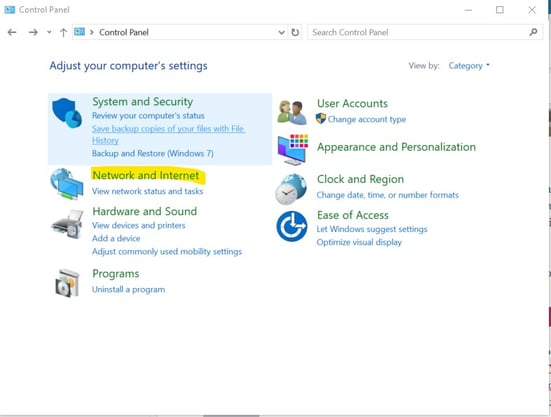Click the Clock and Region globe-clock icon

coord(291,189)
